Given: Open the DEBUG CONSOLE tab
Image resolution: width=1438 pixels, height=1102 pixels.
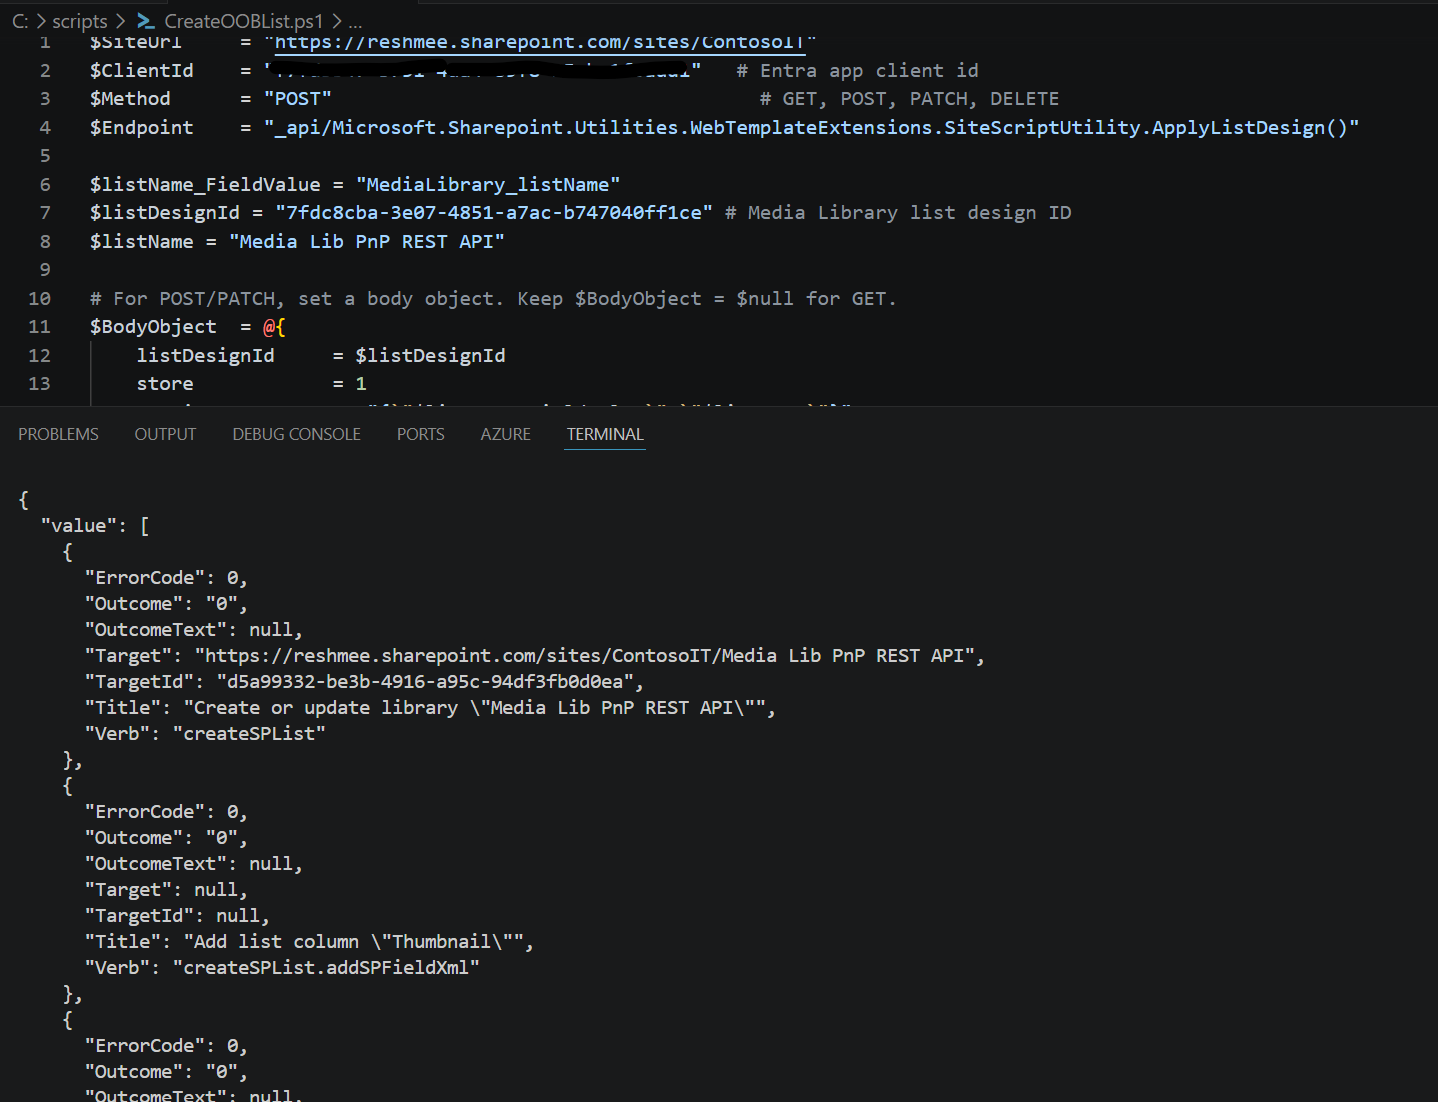Looking at the screenshot, I should click(x=296, y=434).
